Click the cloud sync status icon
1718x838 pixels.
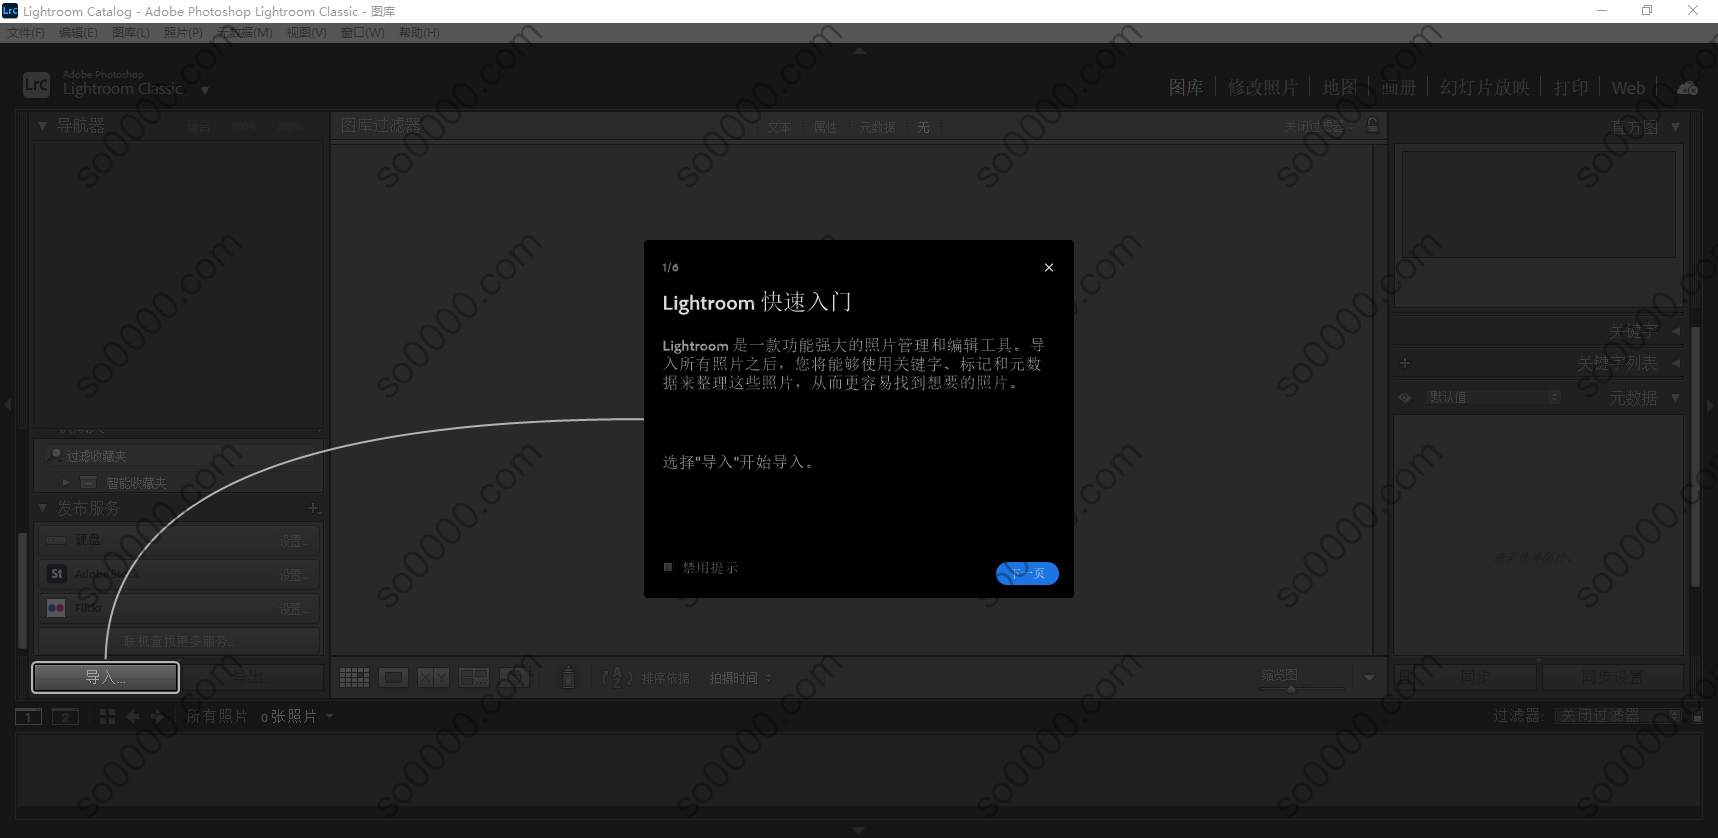pos(1688,88)
